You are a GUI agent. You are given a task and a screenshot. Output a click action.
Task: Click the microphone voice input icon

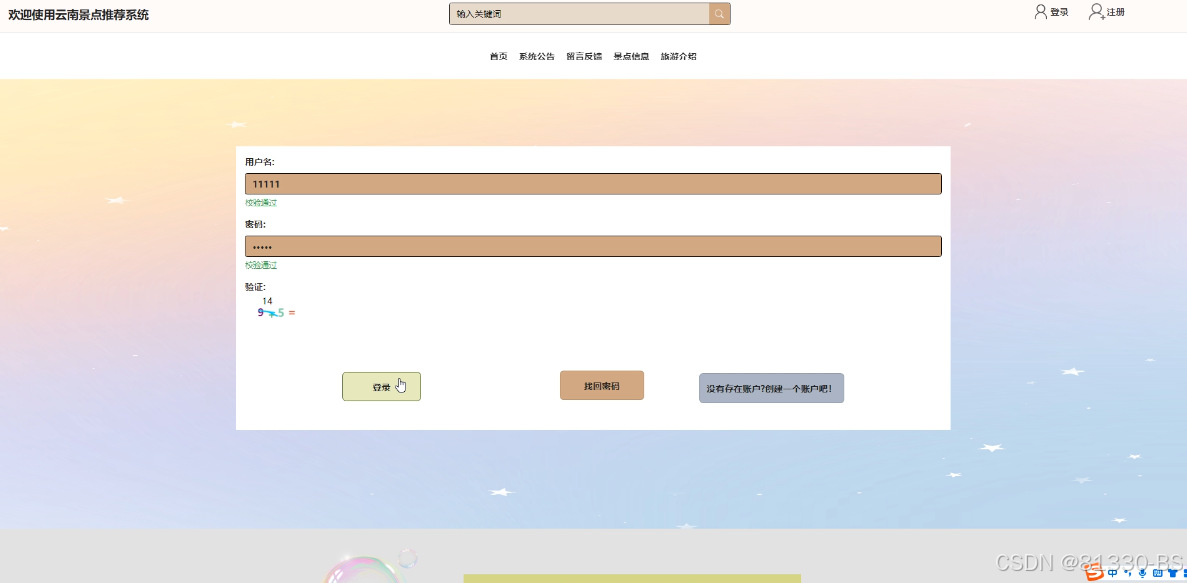[1142, 573]
